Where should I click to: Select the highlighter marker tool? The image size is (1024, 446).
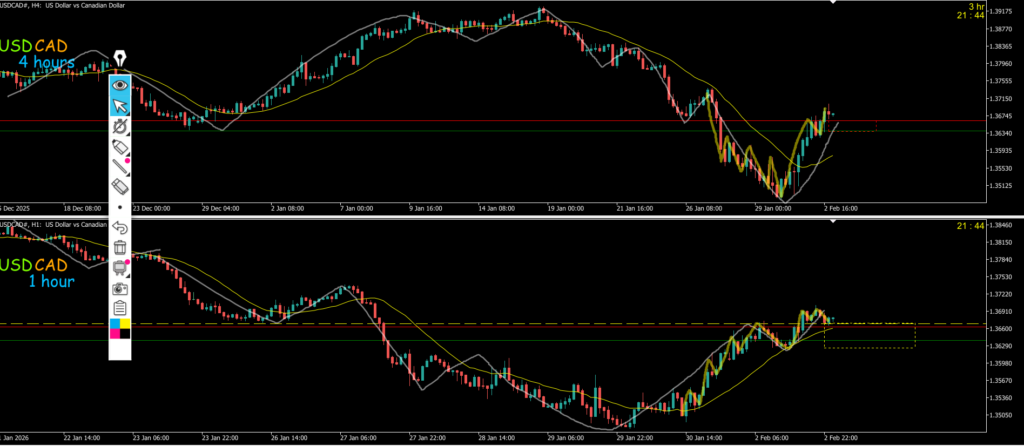tap(120, 147)
